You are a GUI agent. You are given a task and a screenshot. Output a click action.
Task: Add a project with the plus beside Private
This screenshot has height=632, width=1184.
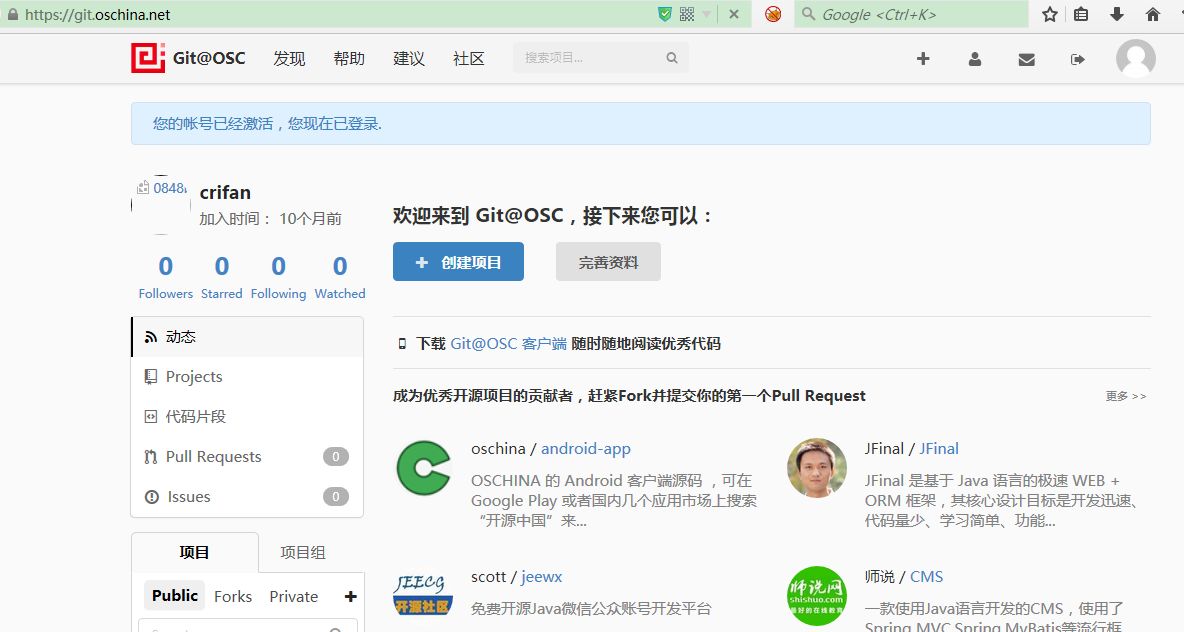(x=350, y=597)
